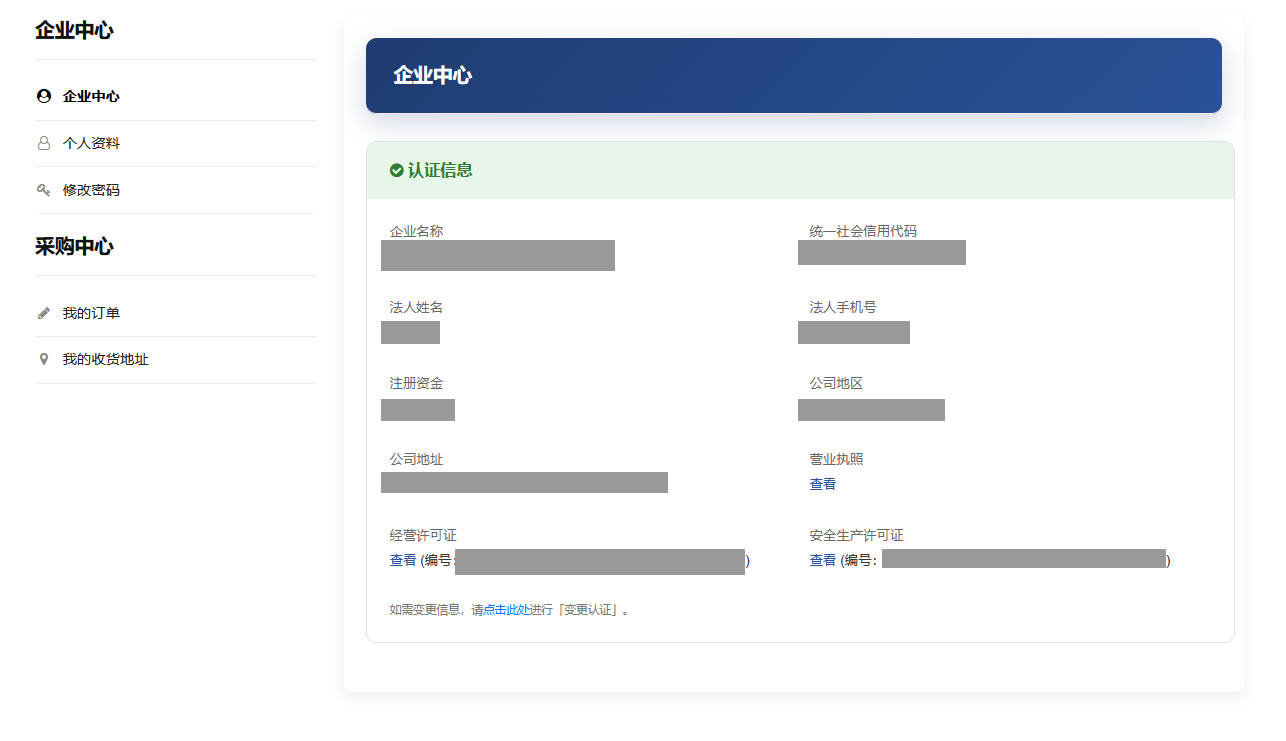Click 查看 under 经营许可证
This screenshot has width=1286, height=741.
[x=402, y=560]
